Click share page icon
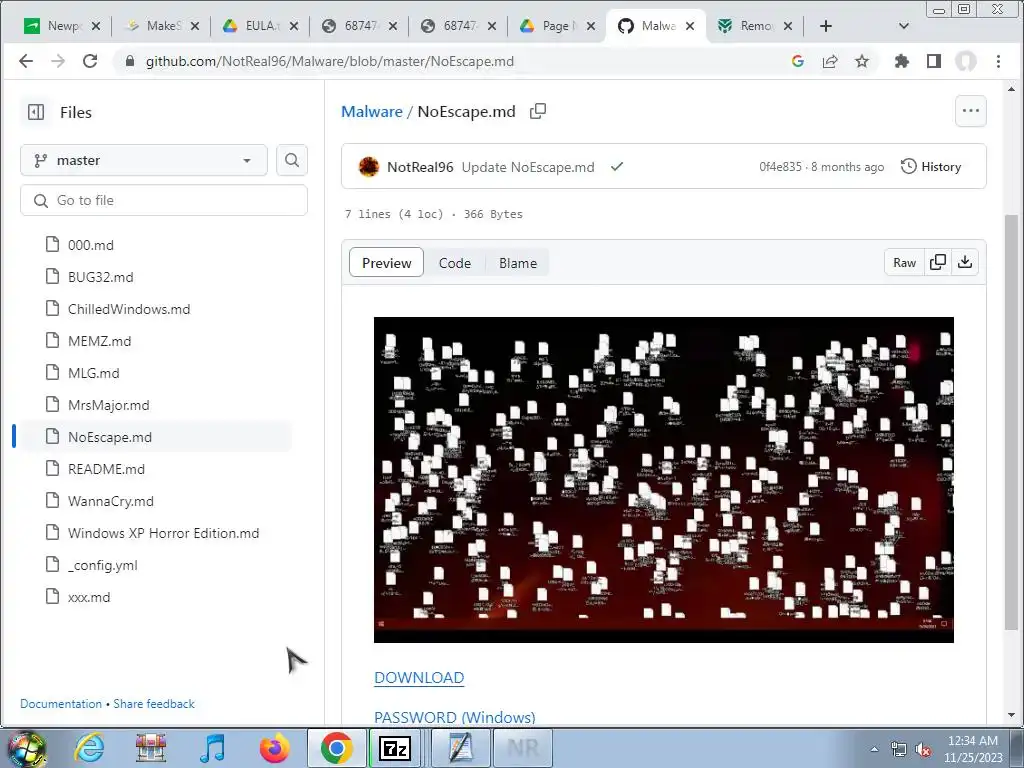Image resolution: width=1024 pixels, height=768 pixels. coord(830,61)
